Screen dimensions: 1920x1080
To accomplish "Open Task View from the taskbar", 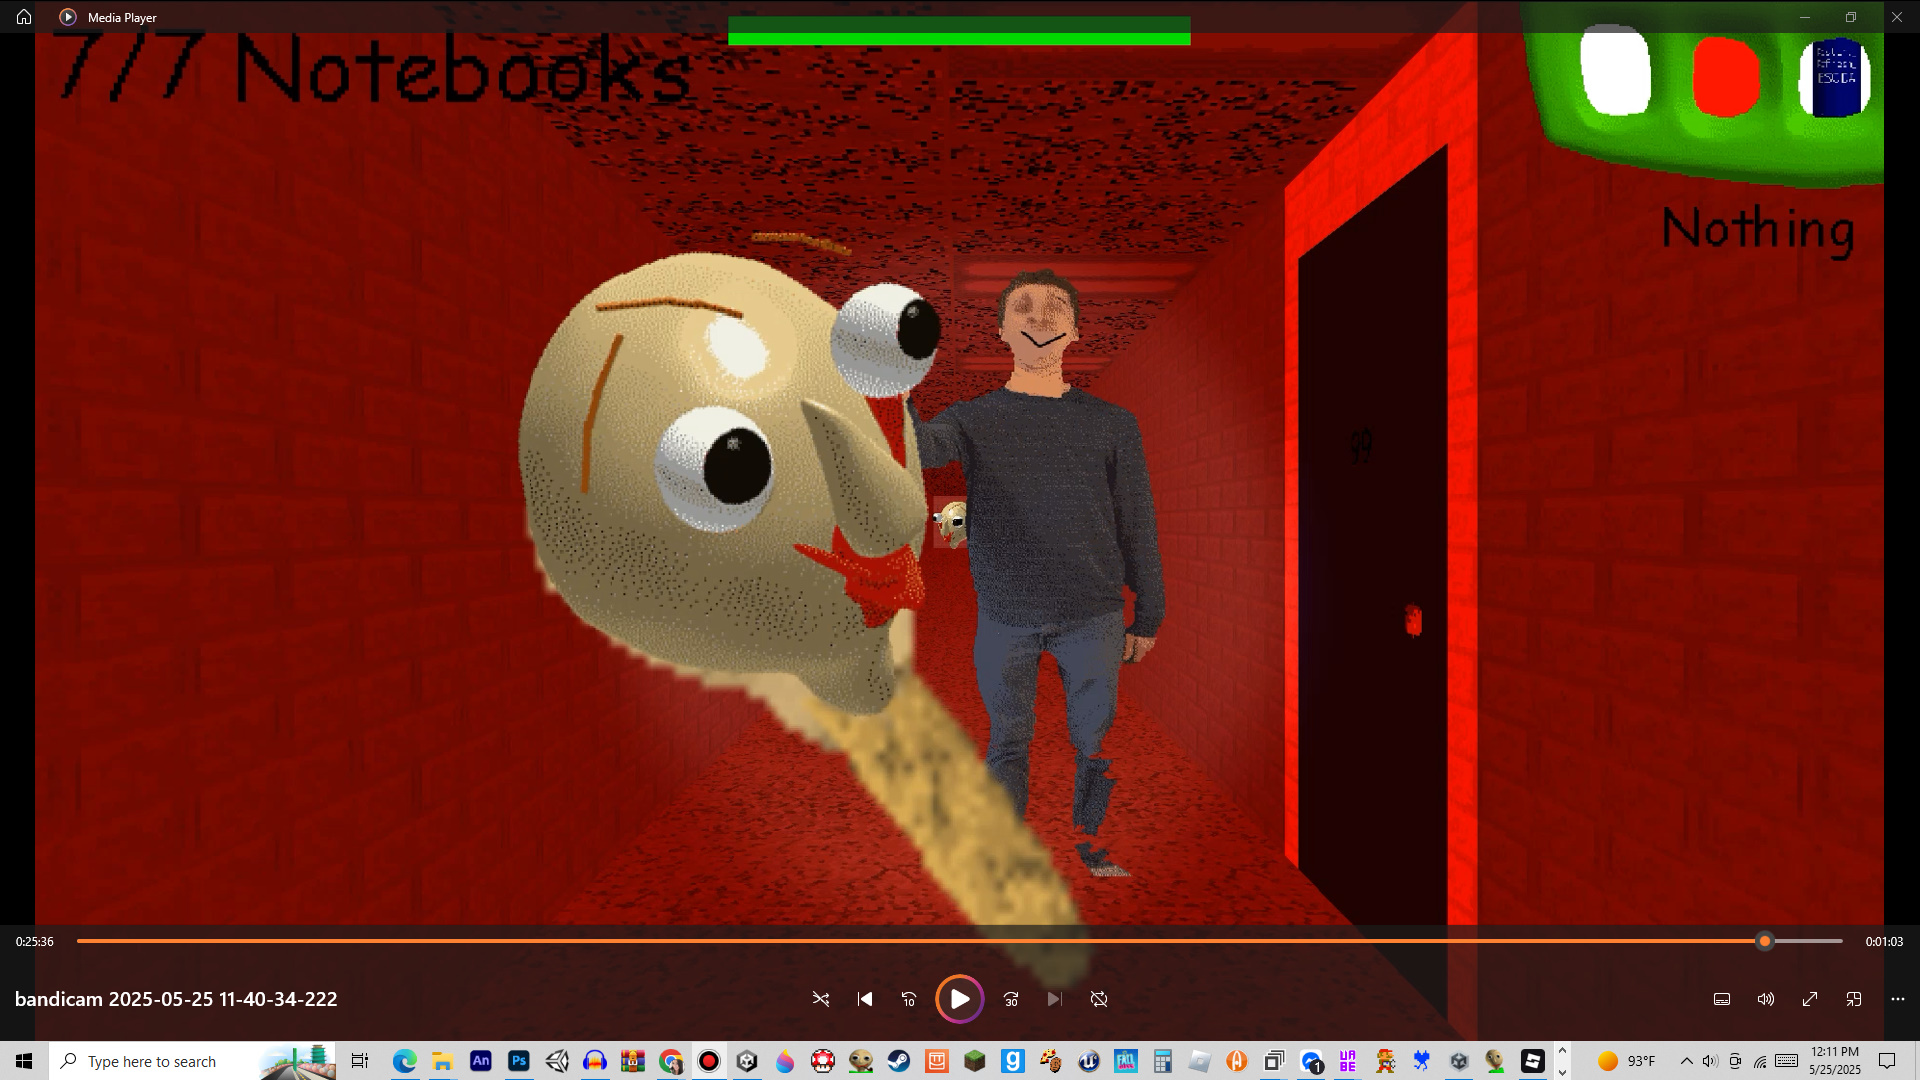I will pyautogui.click(x=360, y=1061).
